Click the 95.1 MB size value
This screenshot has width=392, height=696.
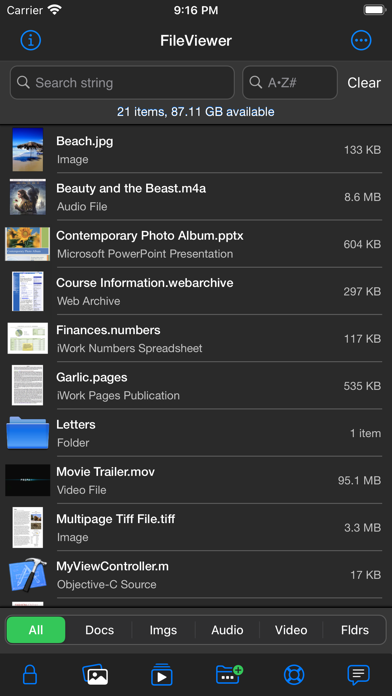(360, 480)
